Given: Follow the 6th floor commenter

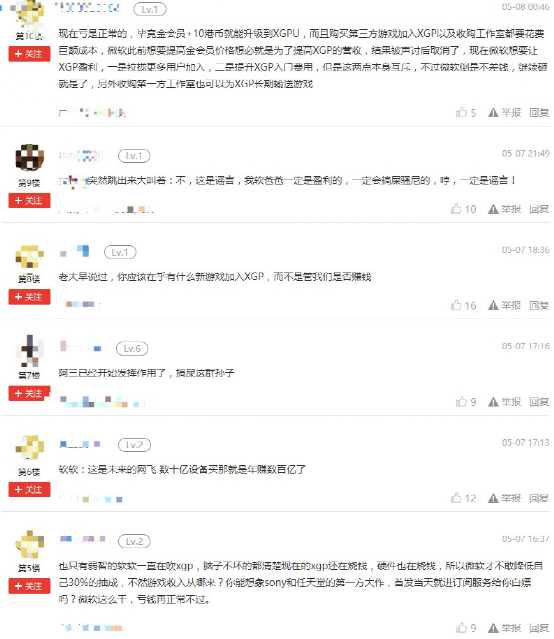Looking at the screenshot, I should (x=29, y=489).
